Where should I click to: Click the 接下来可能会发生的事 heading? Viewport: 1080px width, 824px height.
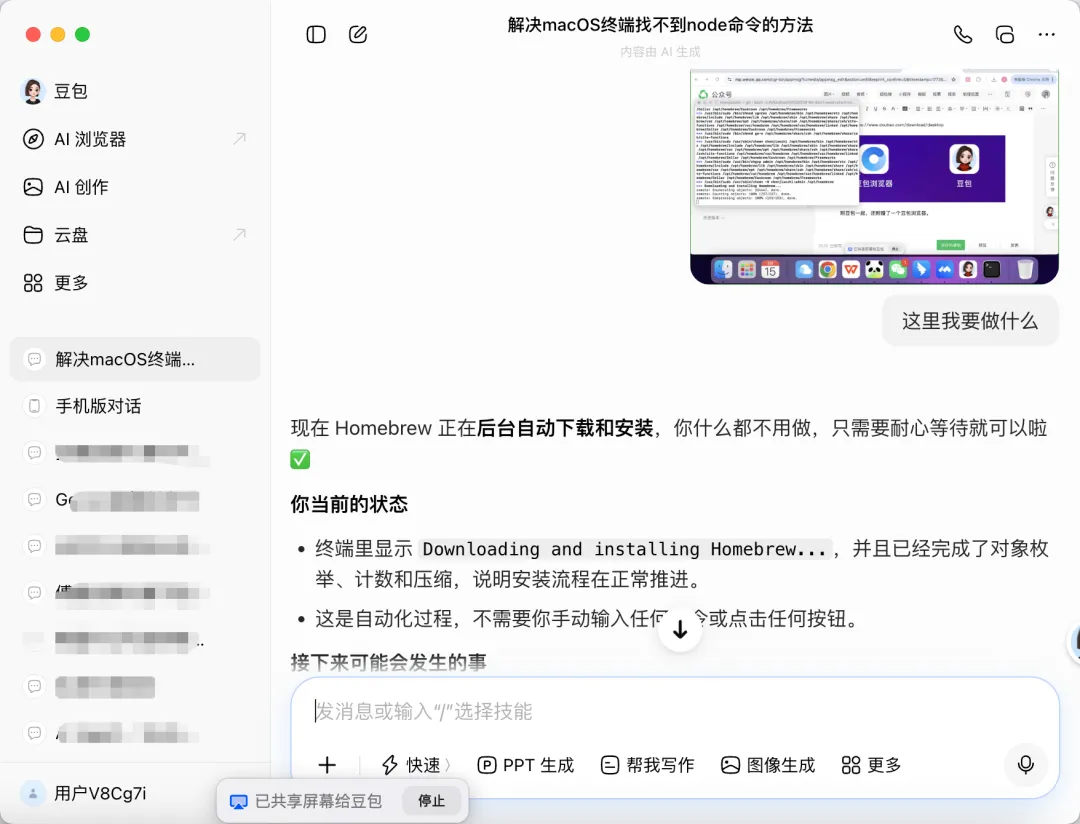coord(388,663)
